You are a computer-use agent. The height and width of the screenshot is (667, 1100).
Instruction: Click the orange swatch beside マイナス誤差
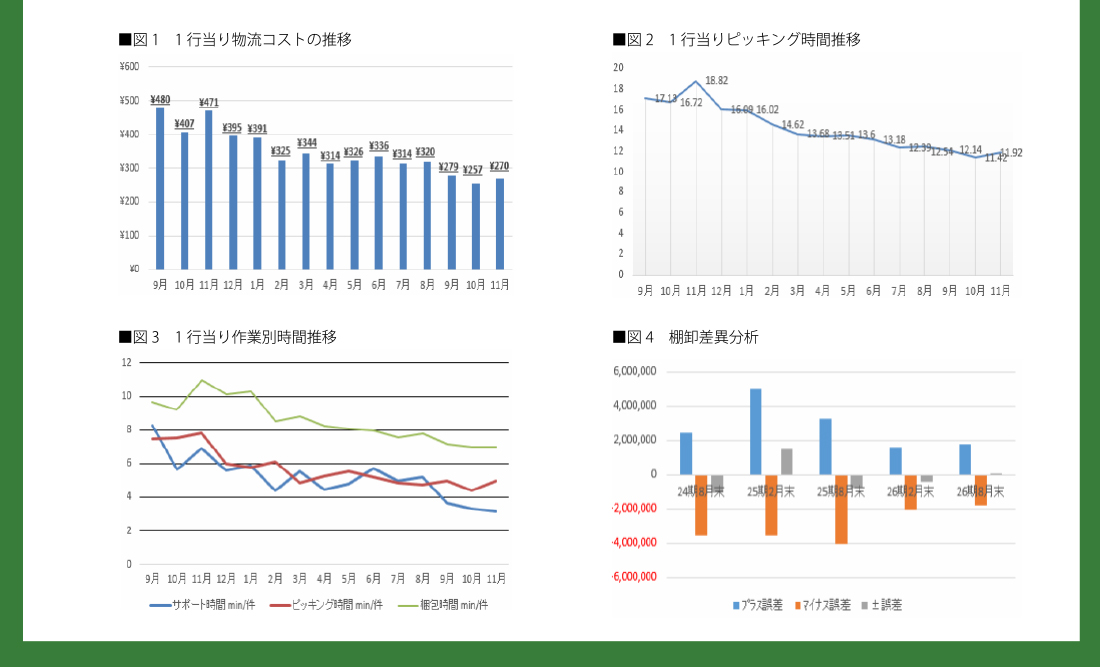pos(798,605)
